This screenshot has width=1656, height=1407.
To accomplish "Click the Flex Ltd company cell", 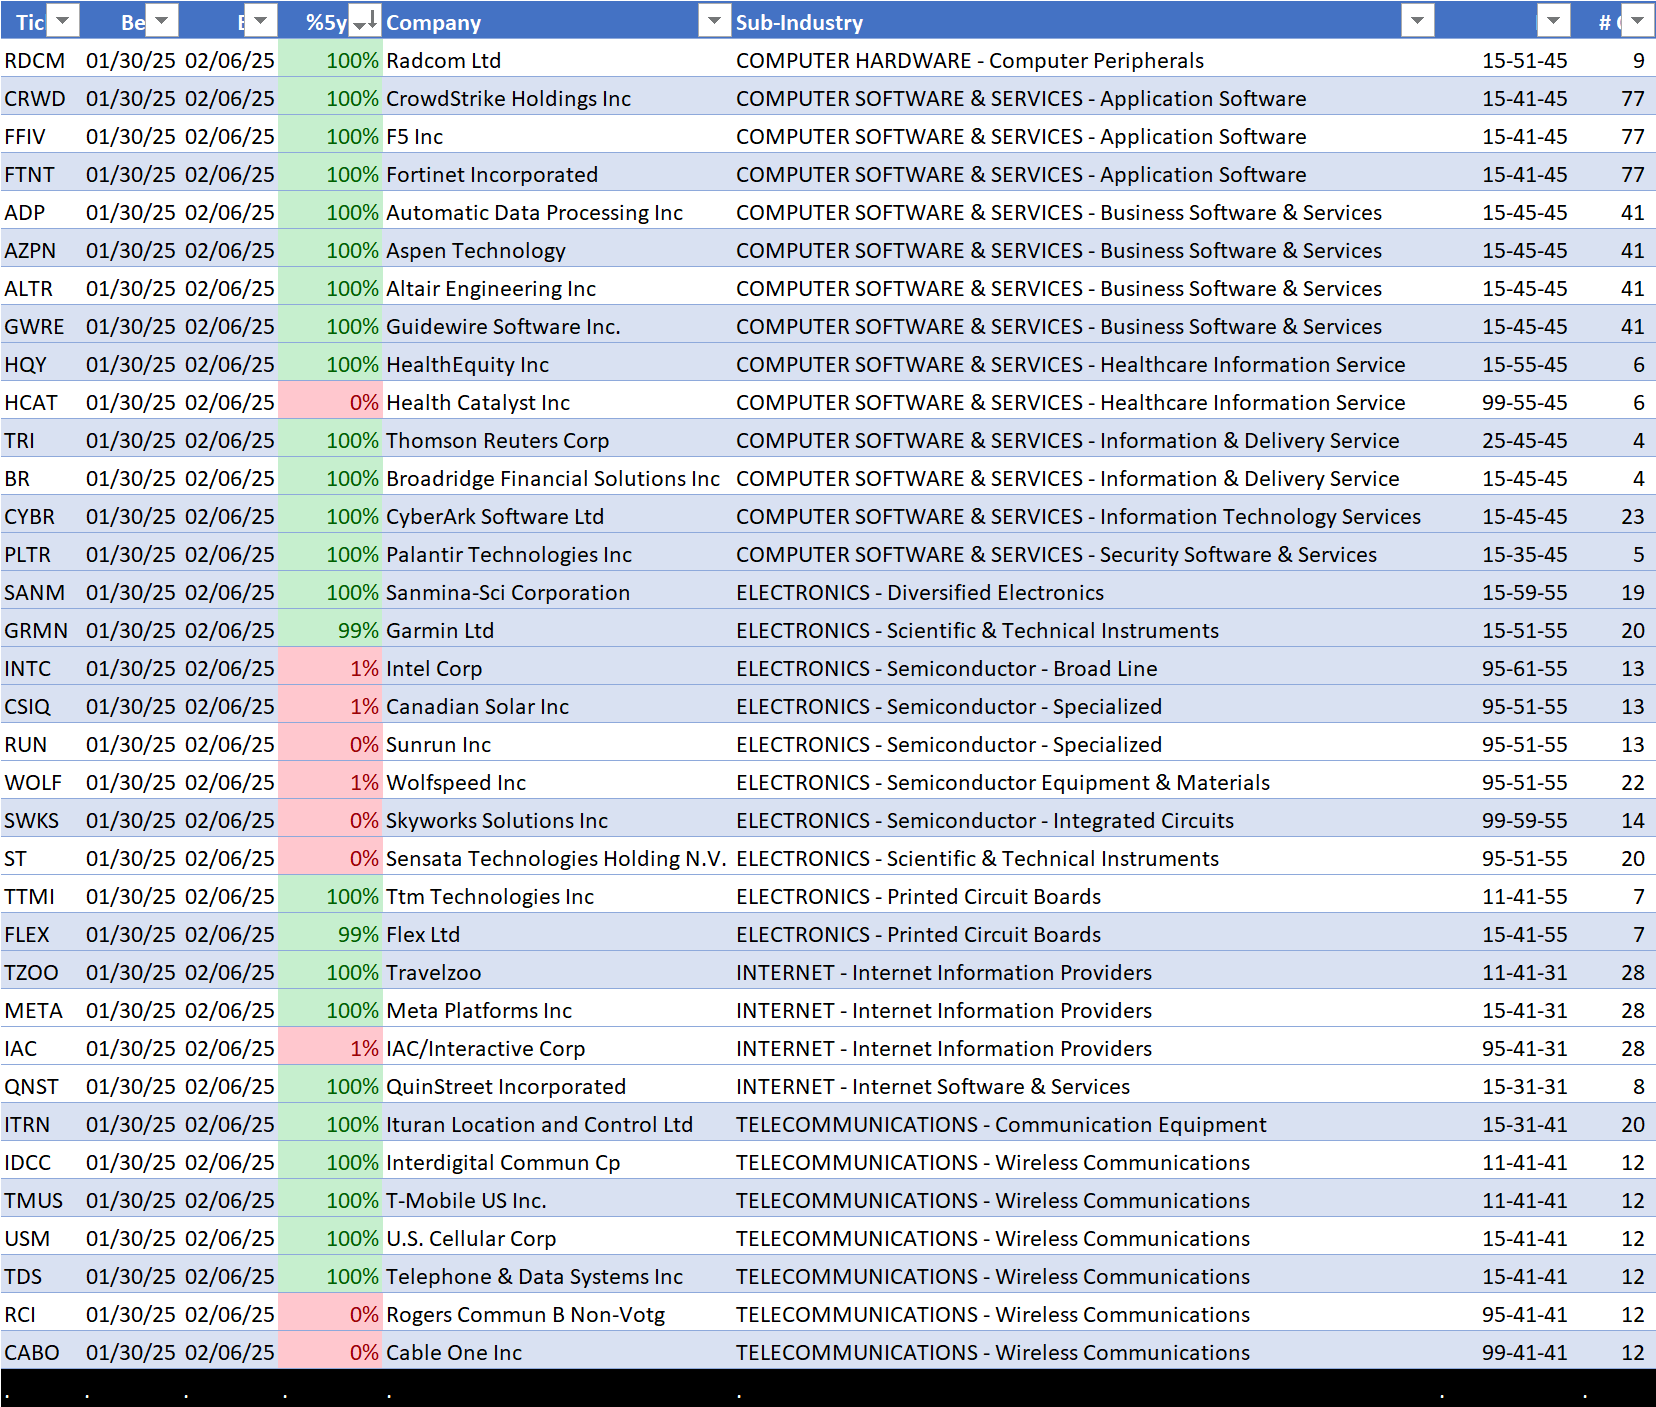I will 557,934.
